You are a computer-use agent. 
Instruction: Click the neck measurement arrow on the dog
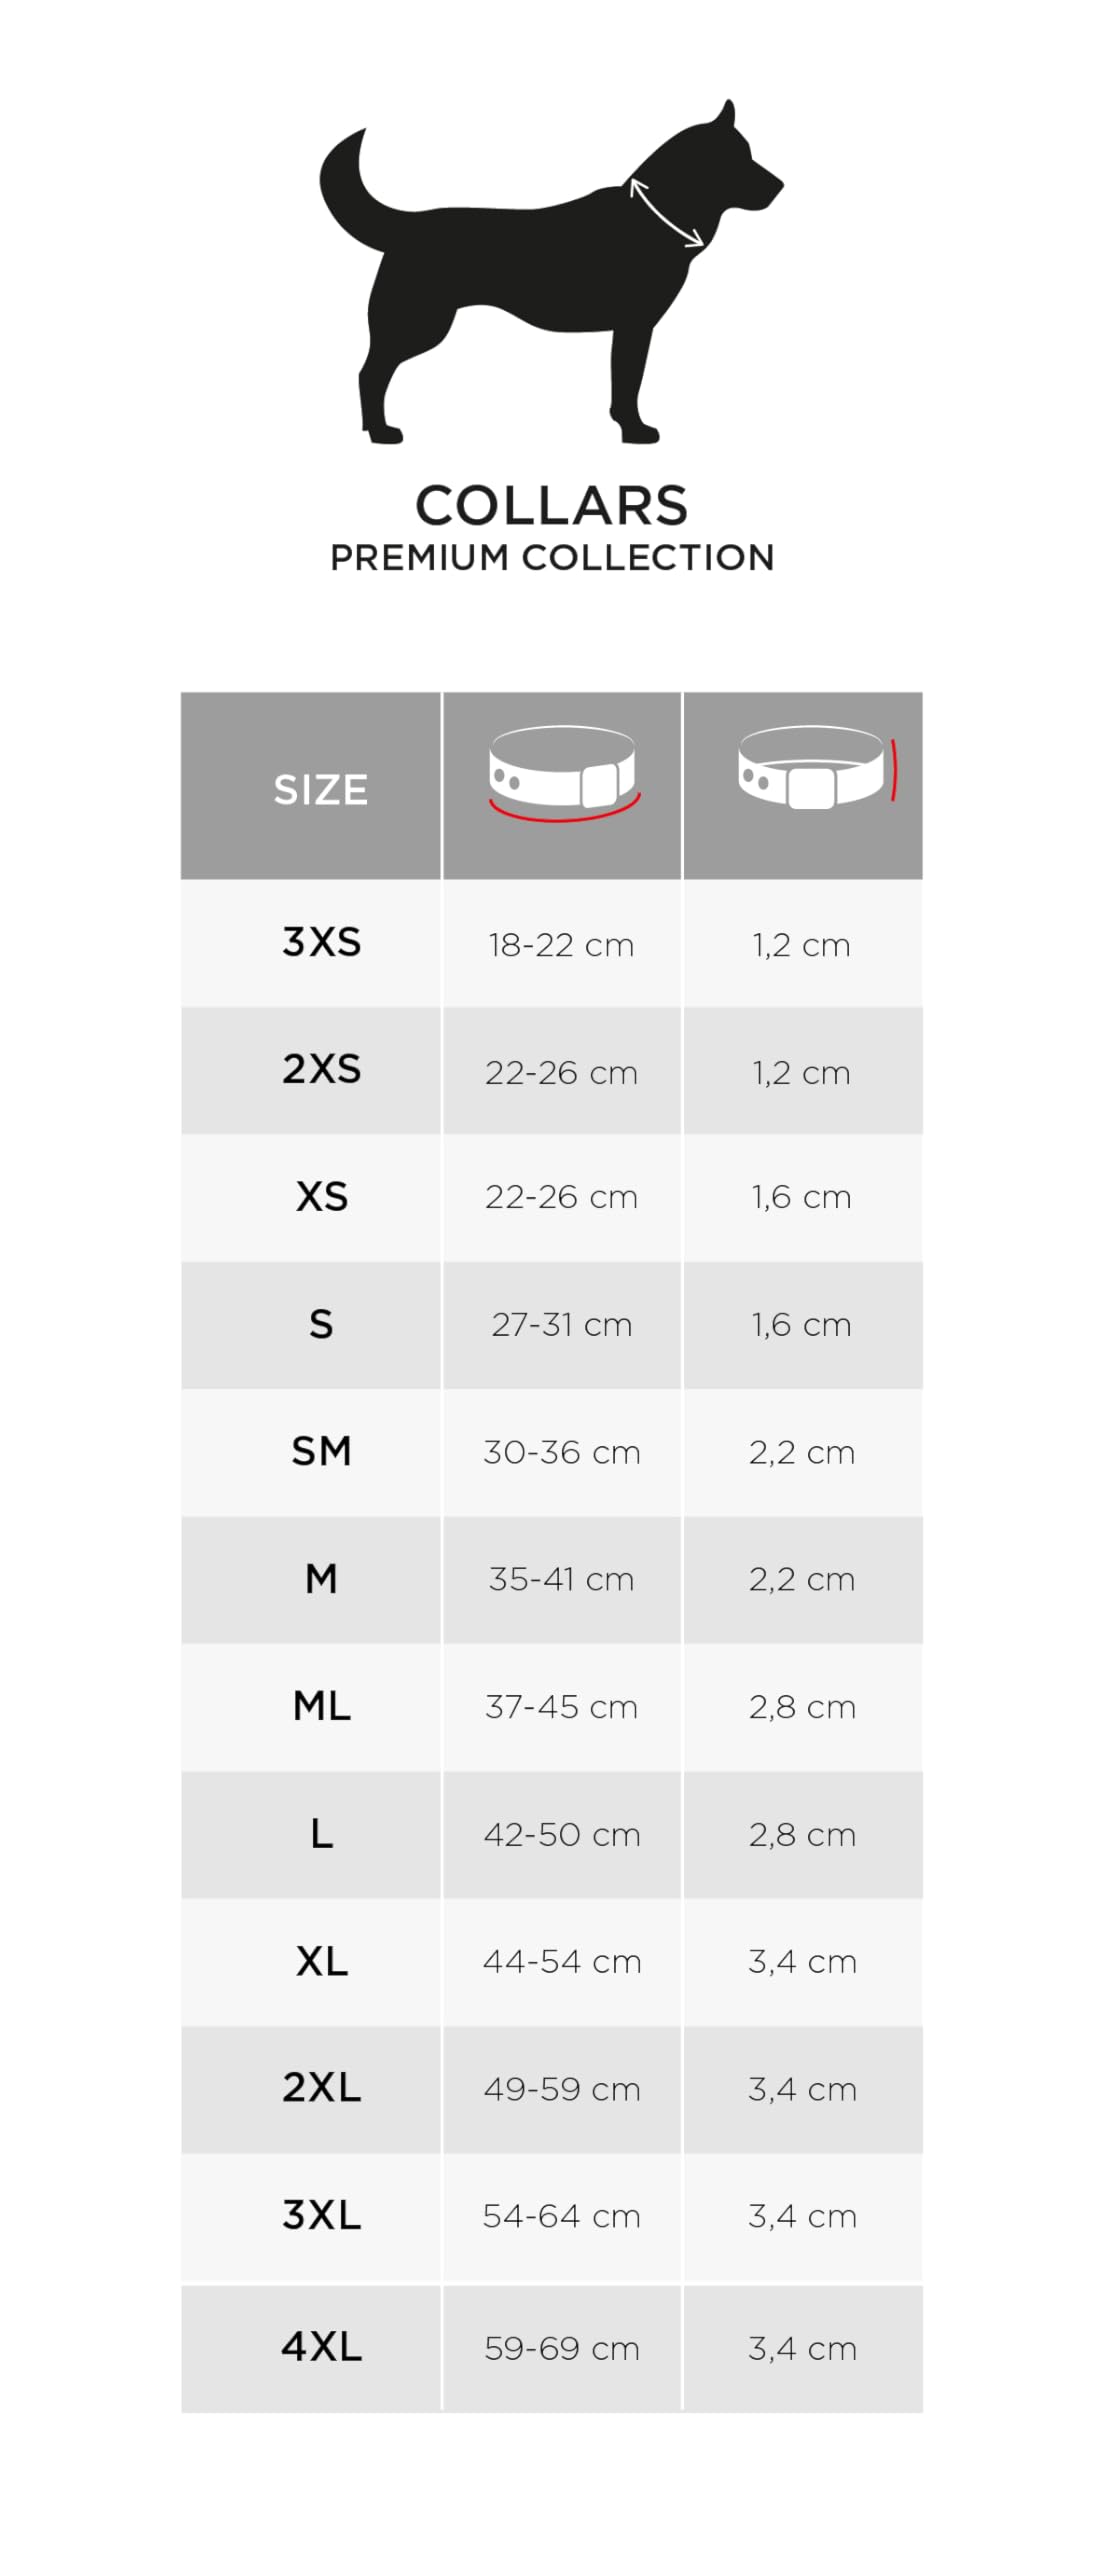(666, 213)
